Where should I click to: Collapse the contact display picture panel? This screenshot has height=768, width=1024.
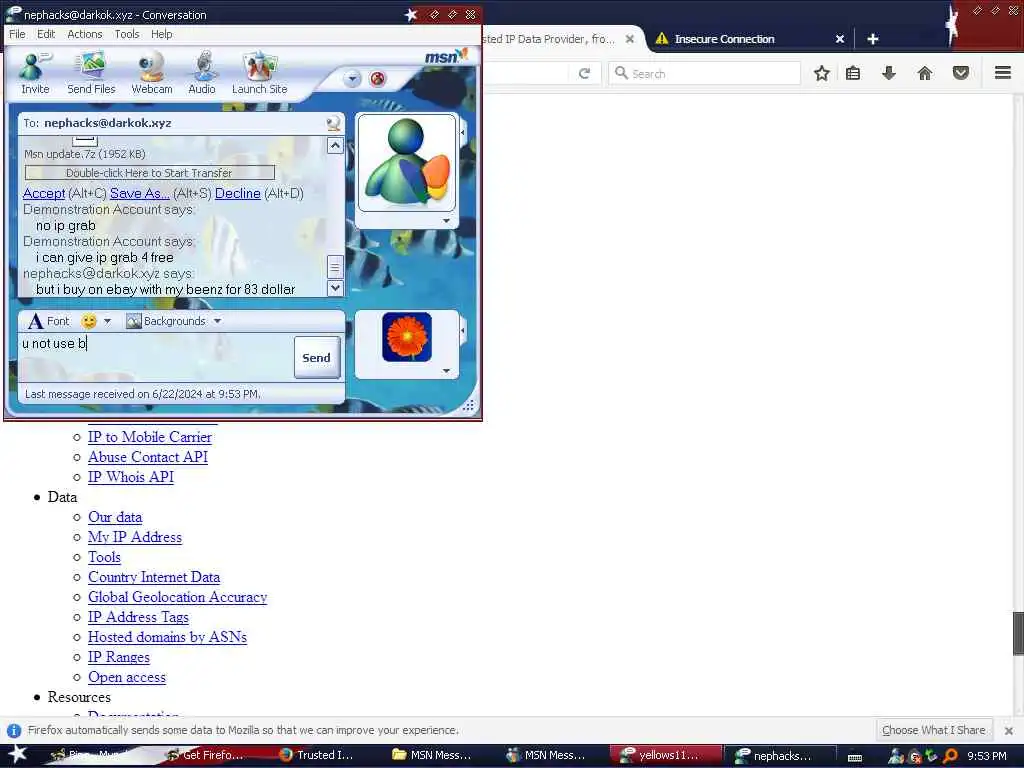[x=463, y=133]
